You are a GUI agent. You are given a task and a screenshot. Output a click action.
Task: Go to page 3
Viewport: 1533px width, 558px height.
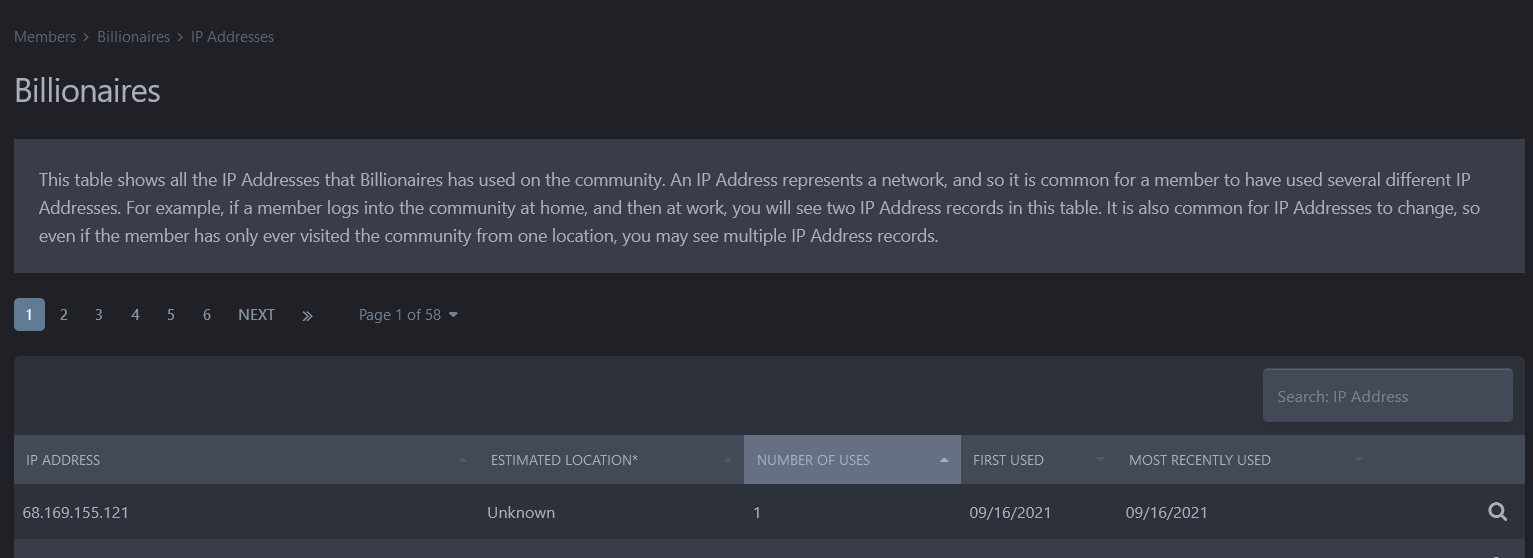point(99,315)
